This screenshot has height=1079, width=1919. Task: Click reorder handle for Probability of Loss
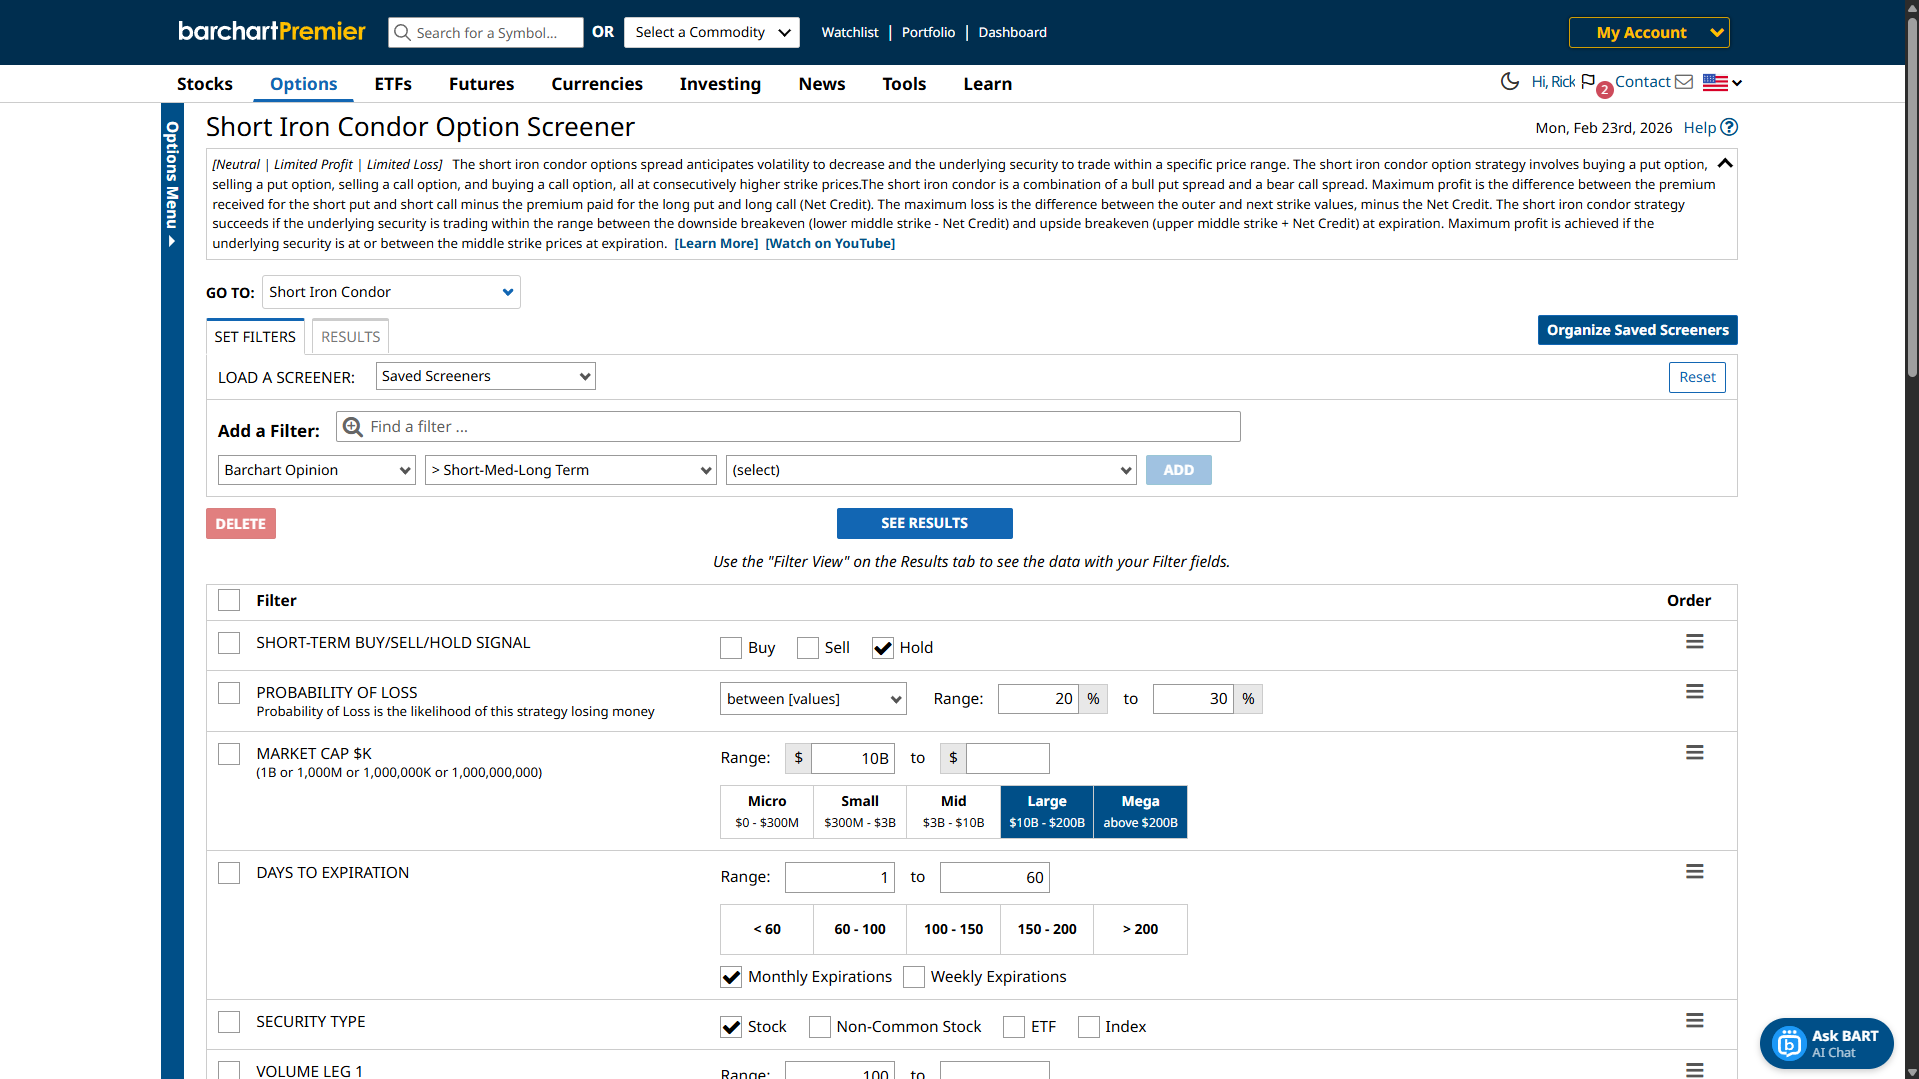point(1694,692)
